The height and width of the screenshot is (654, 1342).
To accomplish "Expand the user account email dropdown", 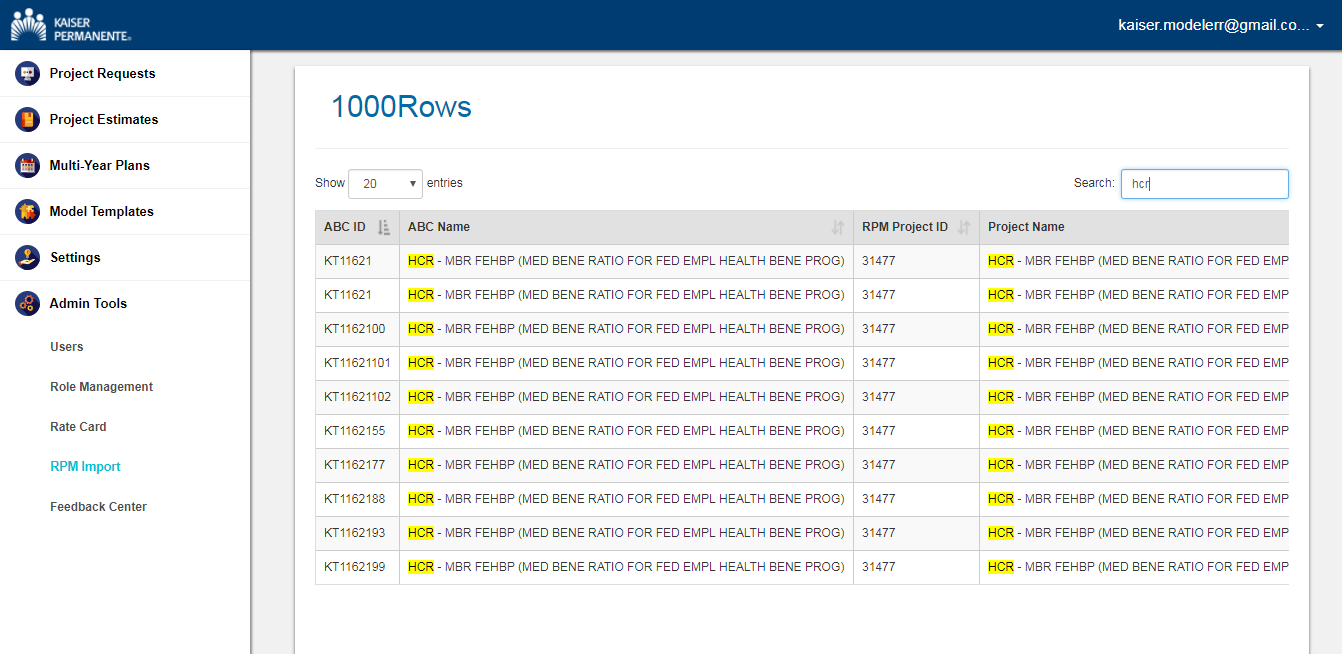I will click(x=1220, y=26).
